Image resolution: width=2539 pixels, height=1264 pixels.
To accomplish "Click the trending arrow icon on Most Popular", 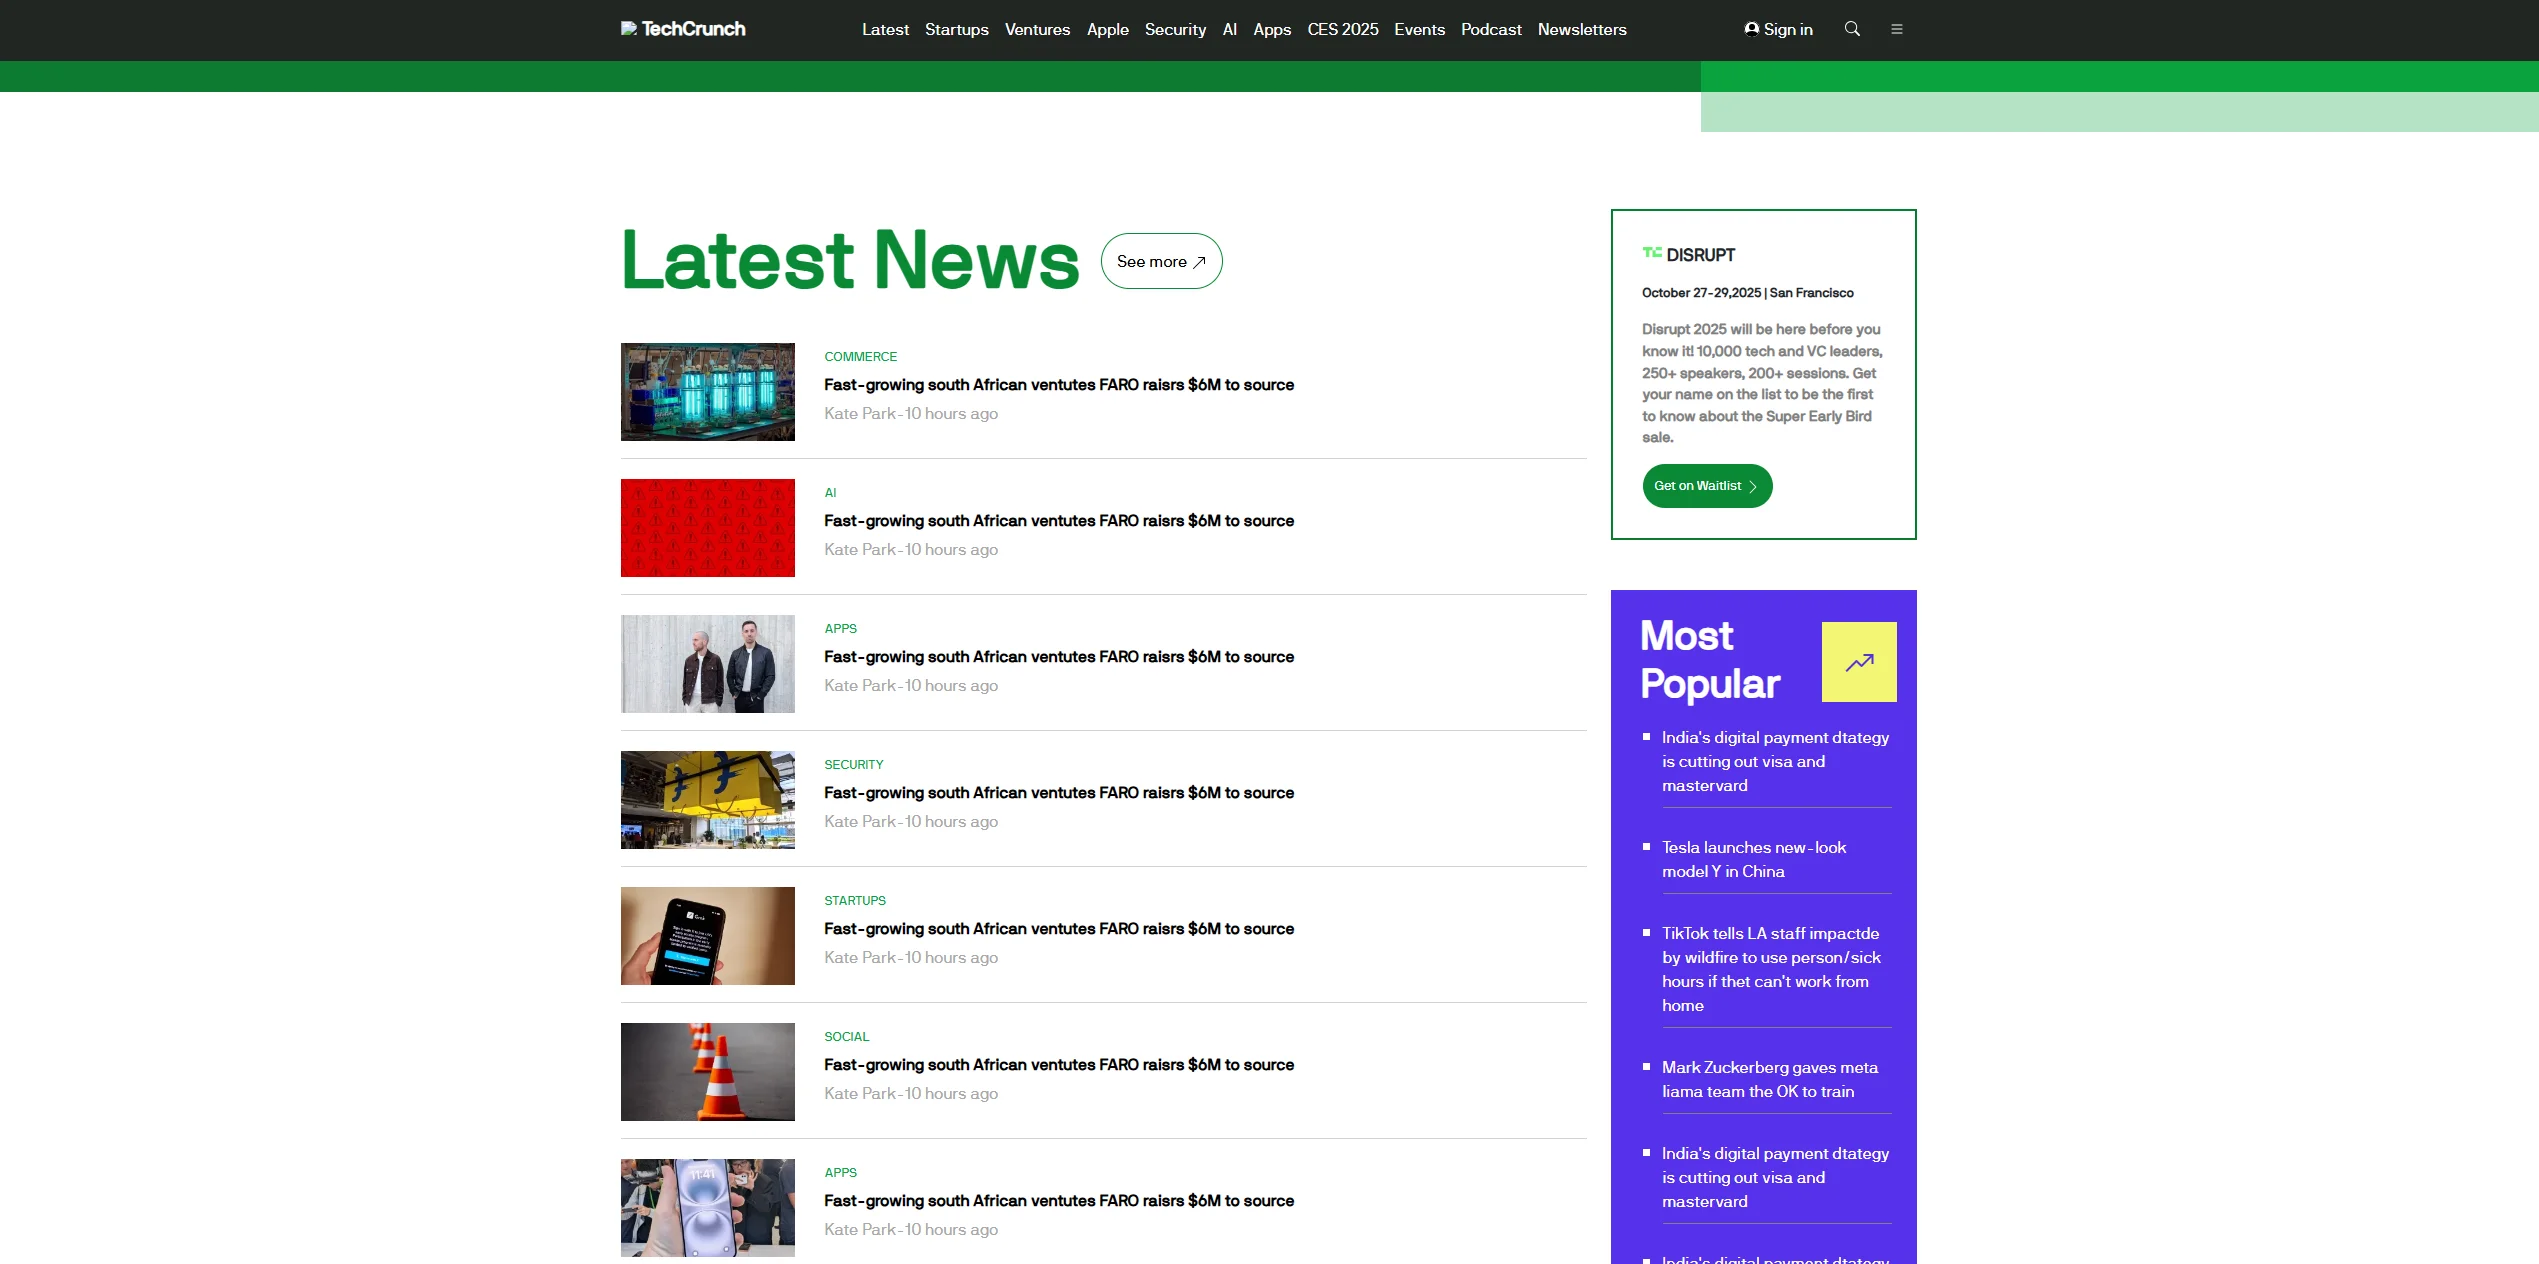I will 1858,661.
